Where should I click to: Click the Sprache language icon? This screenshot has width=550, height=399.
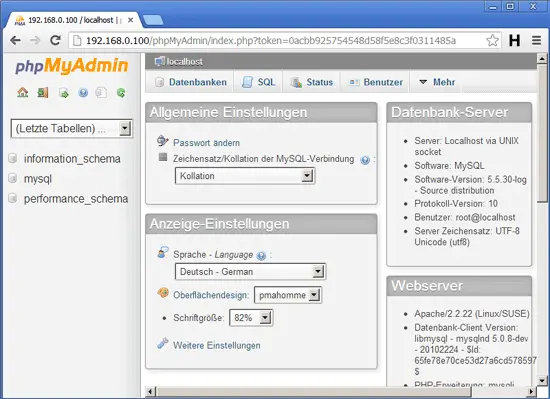coord(163,252)
